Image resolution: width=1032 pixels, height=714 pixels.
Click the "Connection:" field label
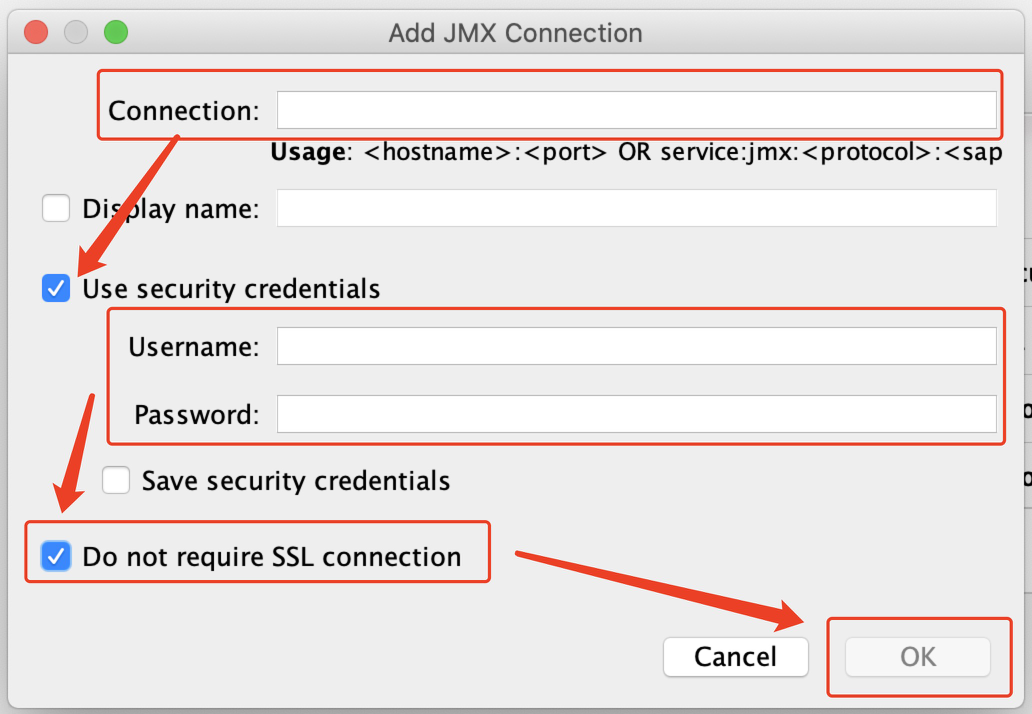[x=184, y=111]
